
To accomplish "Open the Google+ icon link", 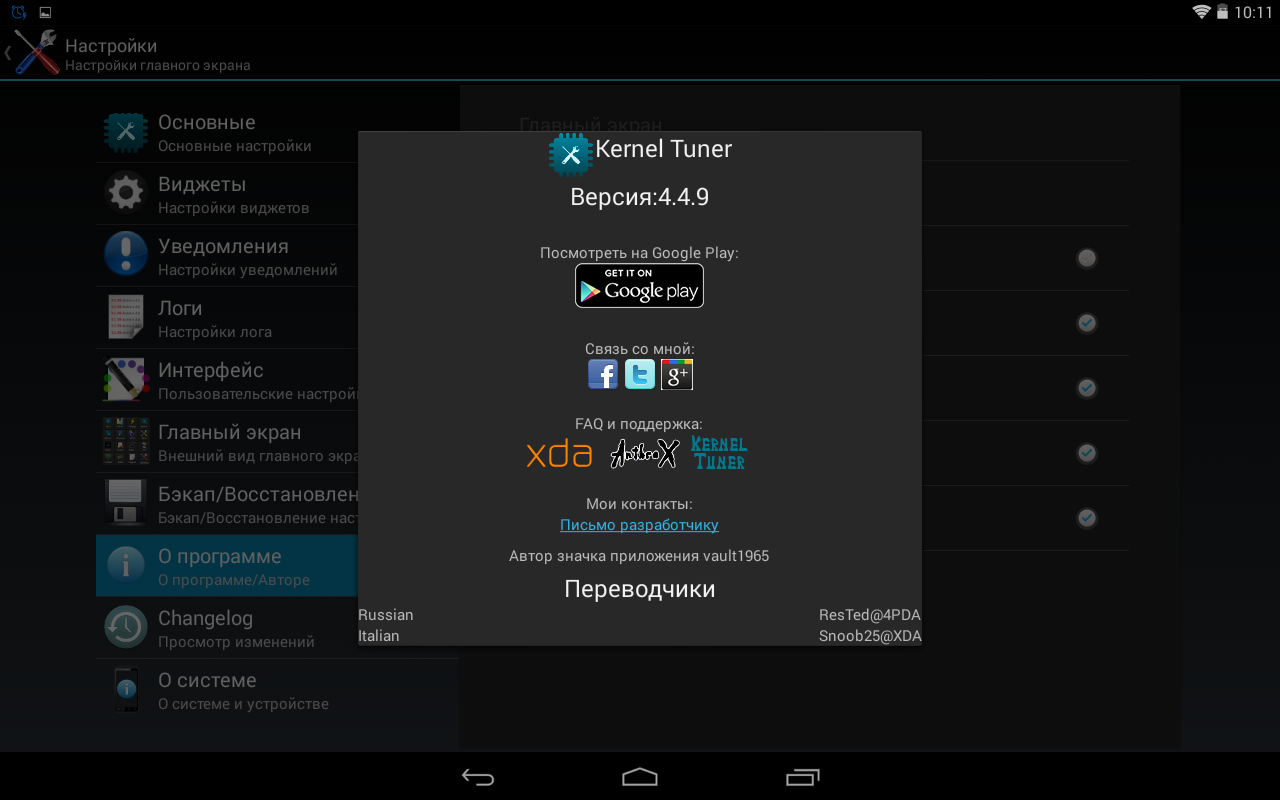I will click(x=677, y=374).
